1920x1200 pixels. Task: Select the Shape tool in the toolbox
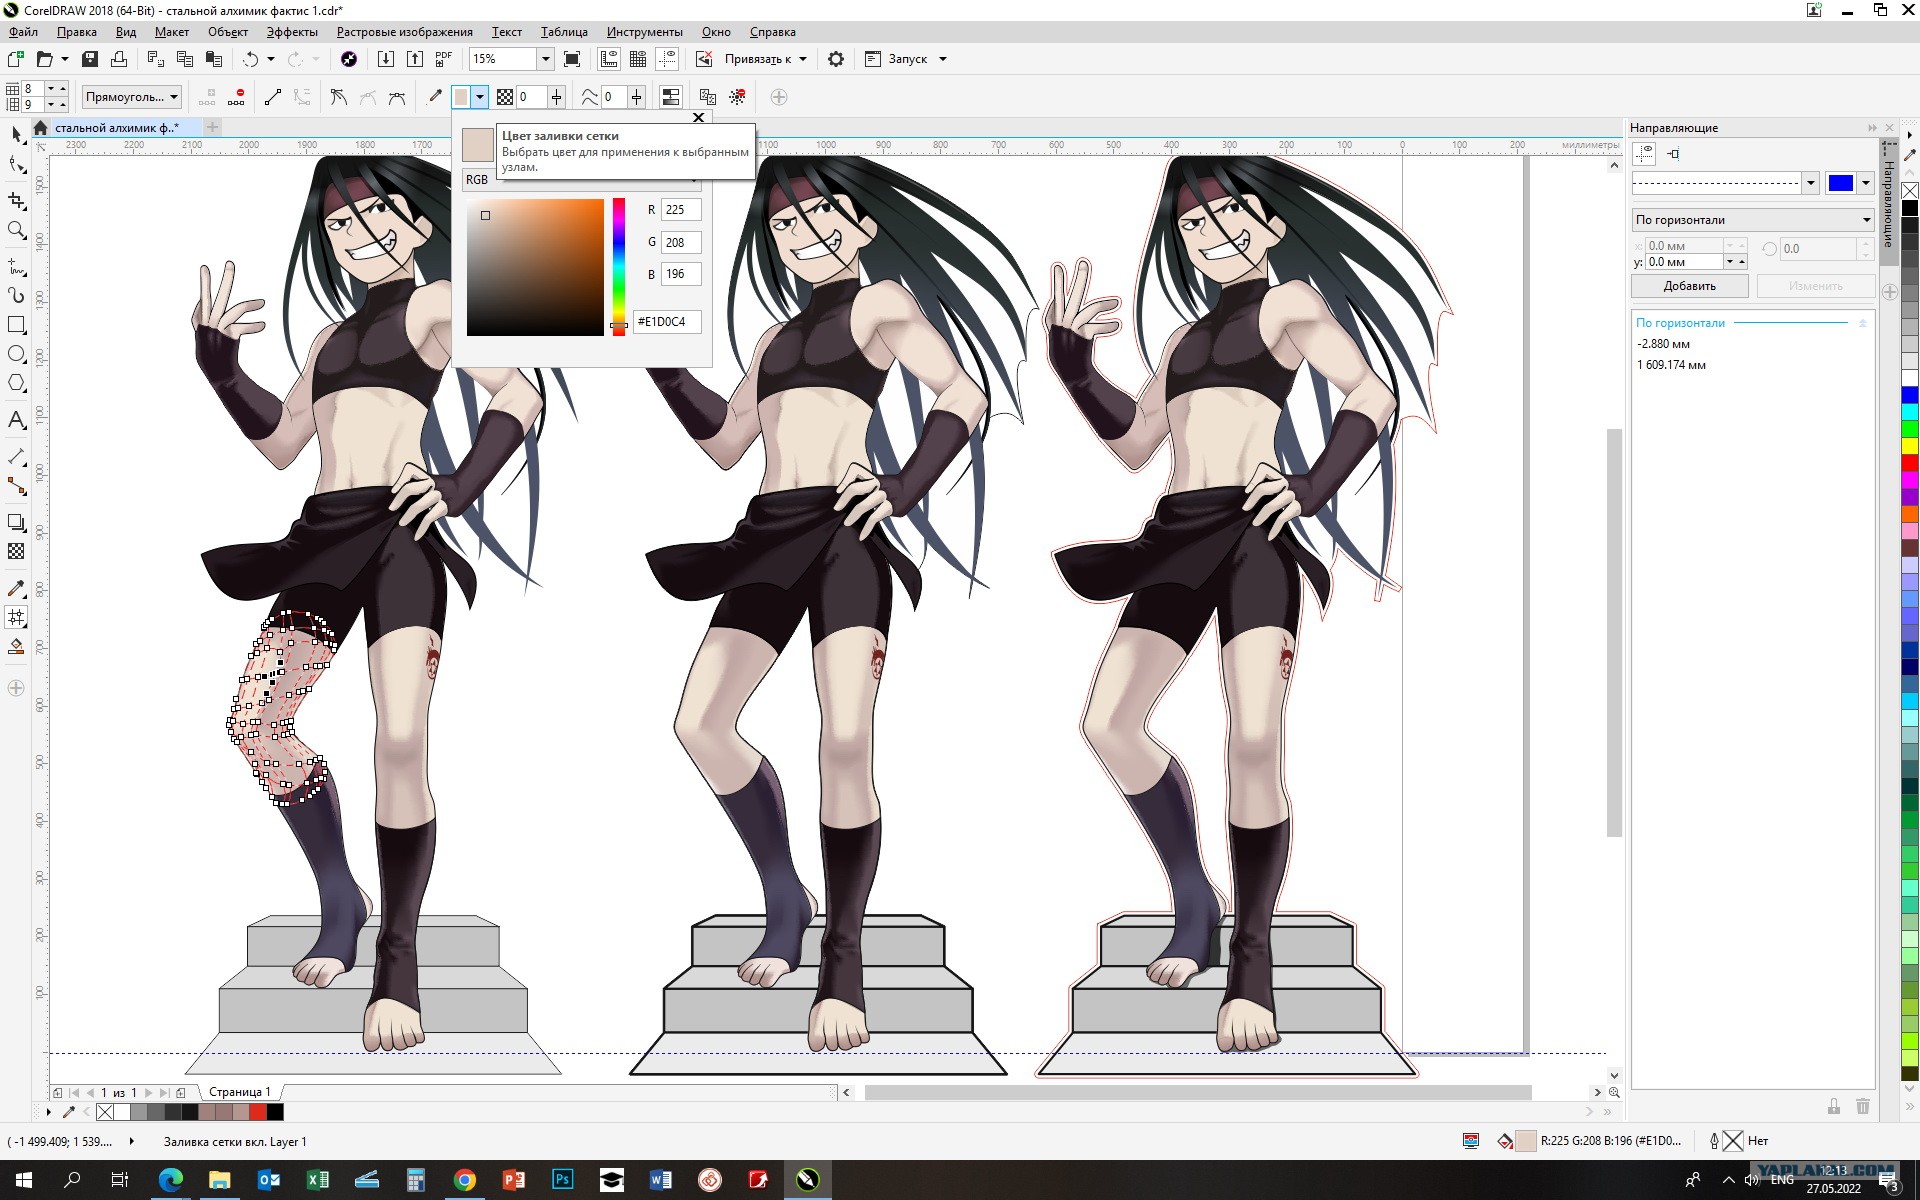click(x=16, y=165)
